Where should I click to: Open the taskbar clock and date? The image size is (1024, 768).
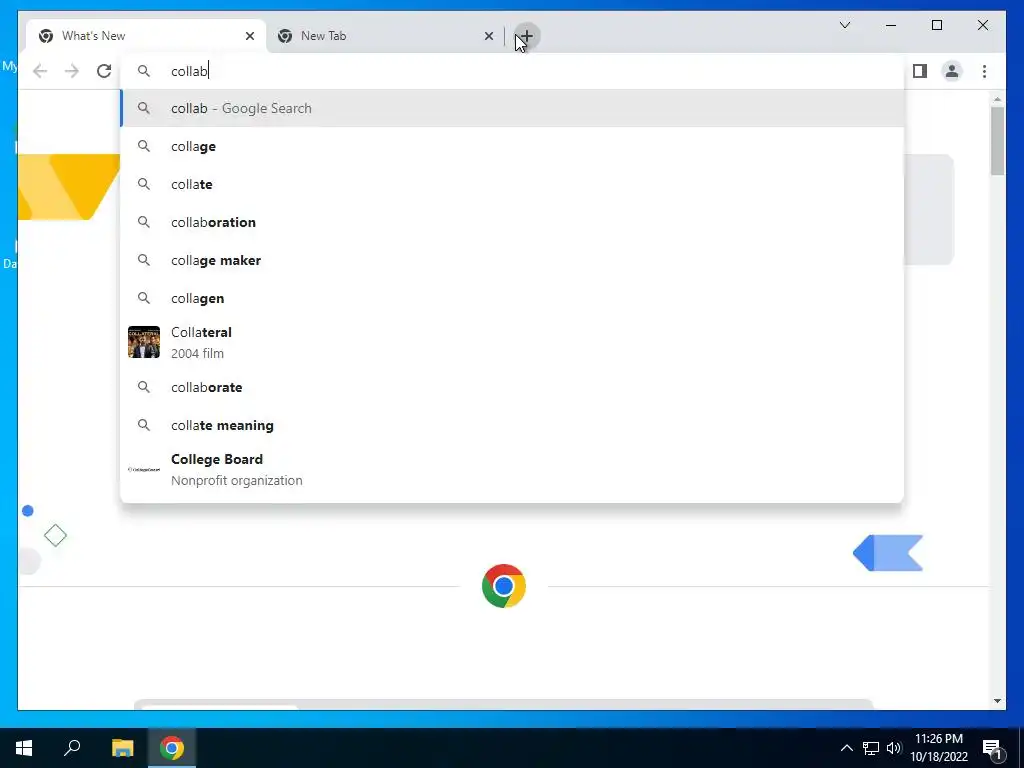[939, 748]
